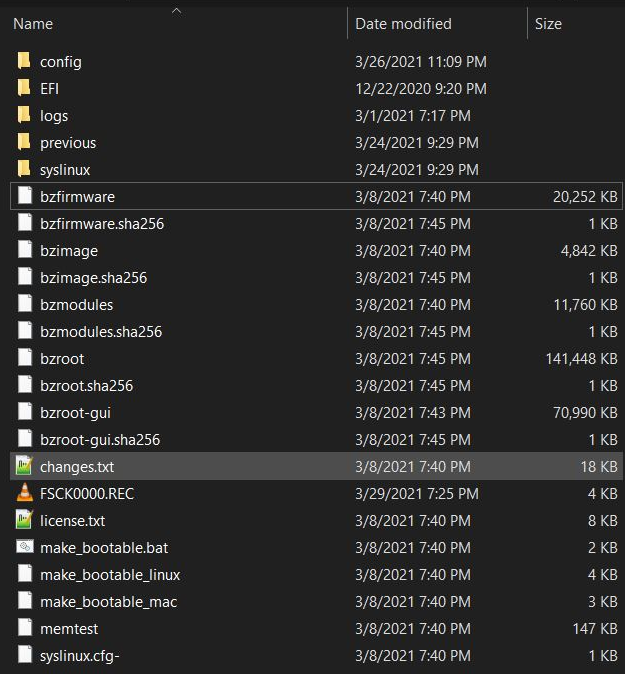Click the bzroot-gui.sha256 file name
The width and height of the screenshot is (625, 674).
click(x=100, y=440)
